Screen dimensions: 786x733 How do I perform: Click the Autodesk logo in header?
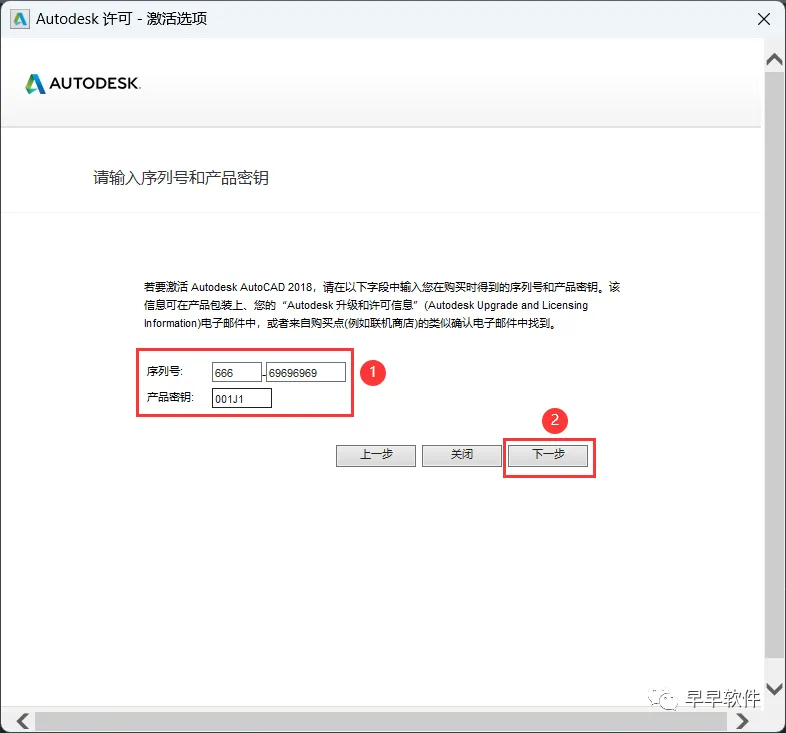(x=83, y=83)
